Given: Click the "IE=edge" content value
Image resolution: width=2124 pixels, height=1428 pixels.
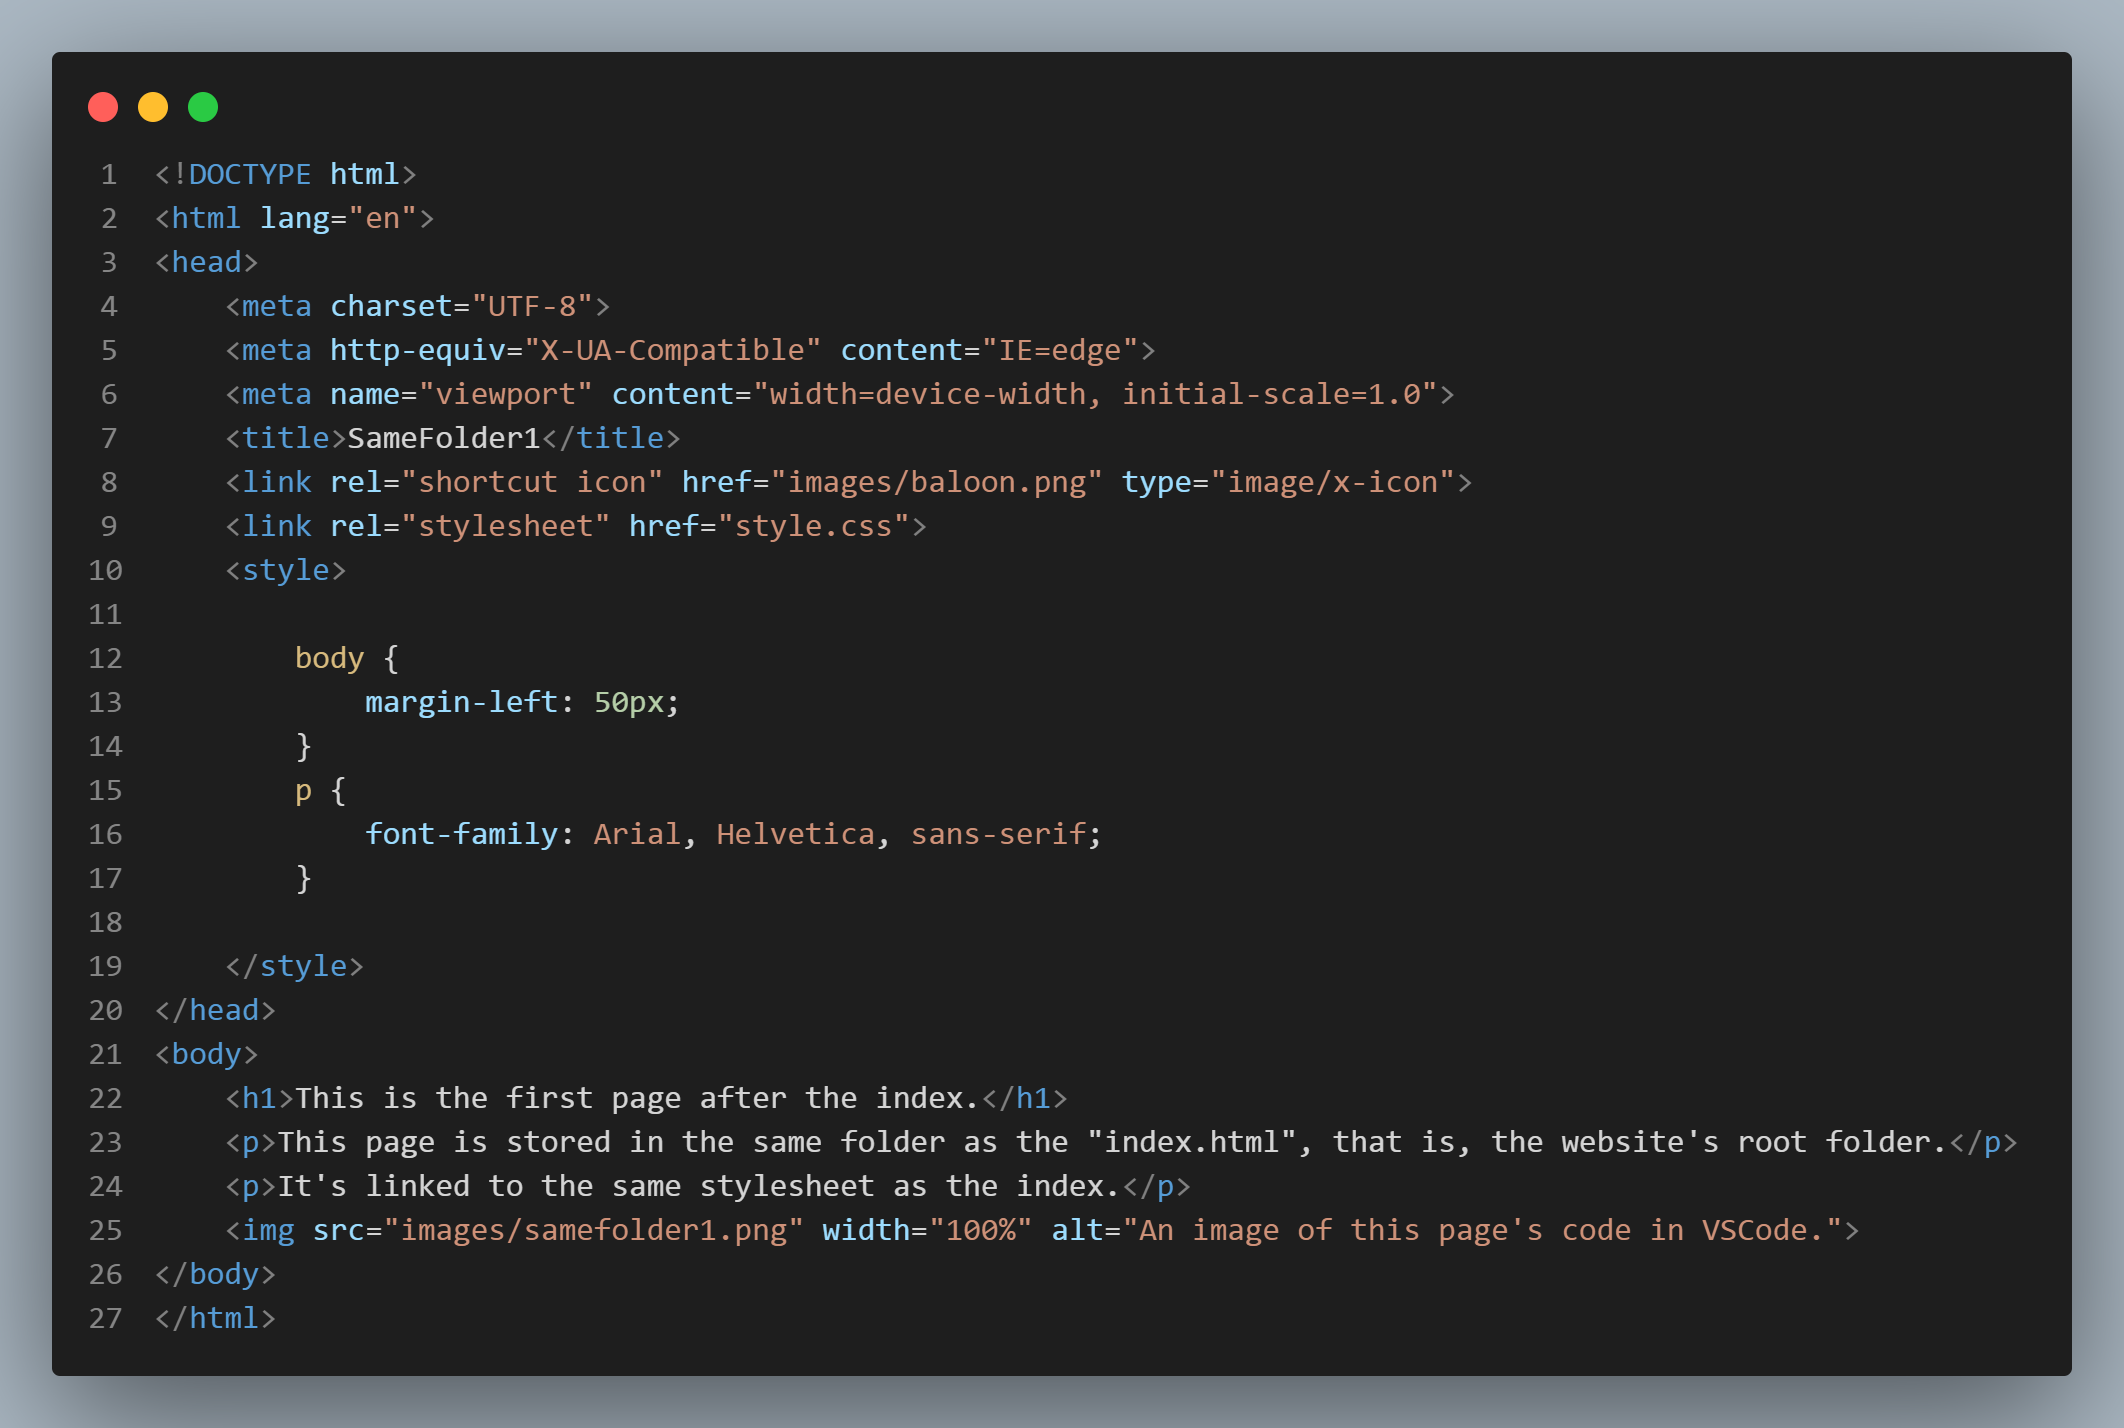Looking at the screenshot, I should (x=1060, y=350).
